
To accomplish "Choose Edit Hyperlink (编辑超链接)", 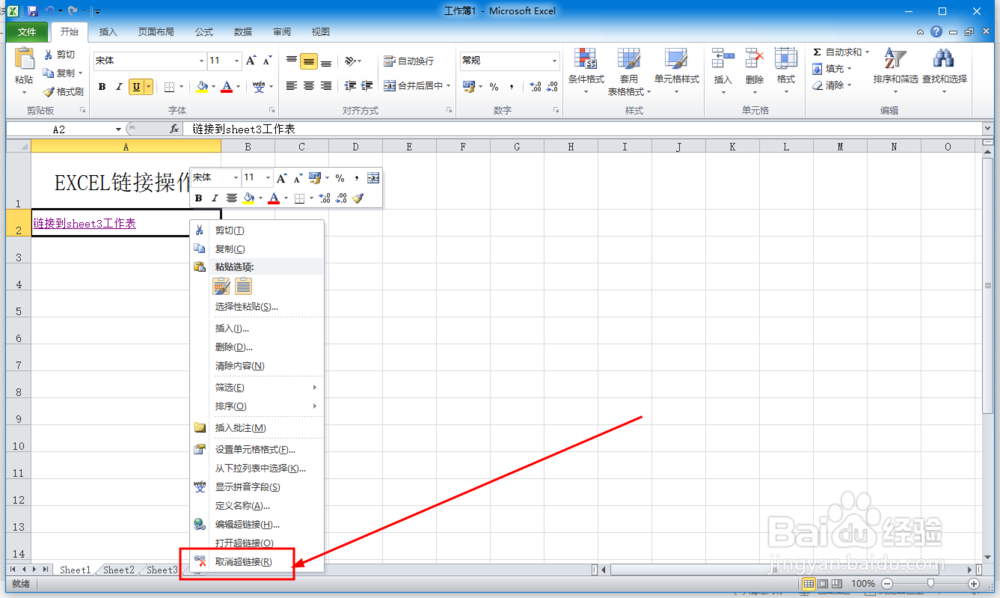I will pyautogui.click(x=258, y=525).
